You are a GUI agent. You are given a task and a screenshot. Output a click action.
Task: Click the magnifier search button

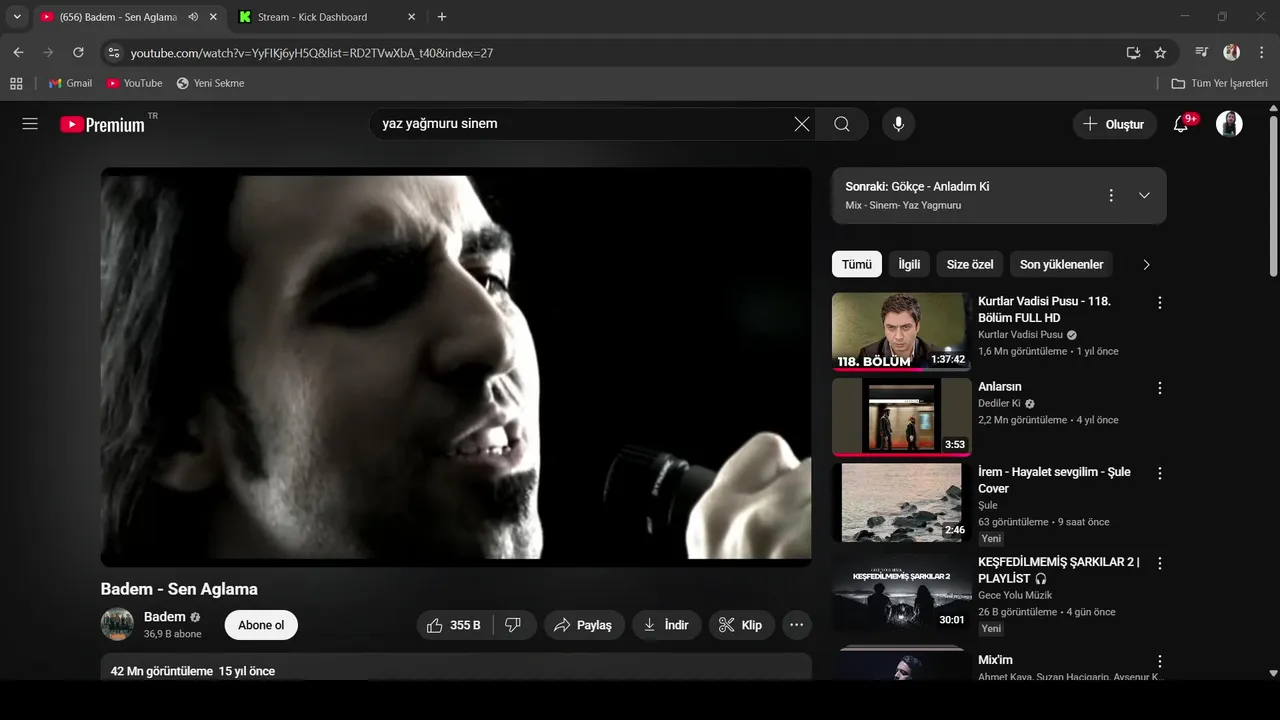[x=842, y=124]
